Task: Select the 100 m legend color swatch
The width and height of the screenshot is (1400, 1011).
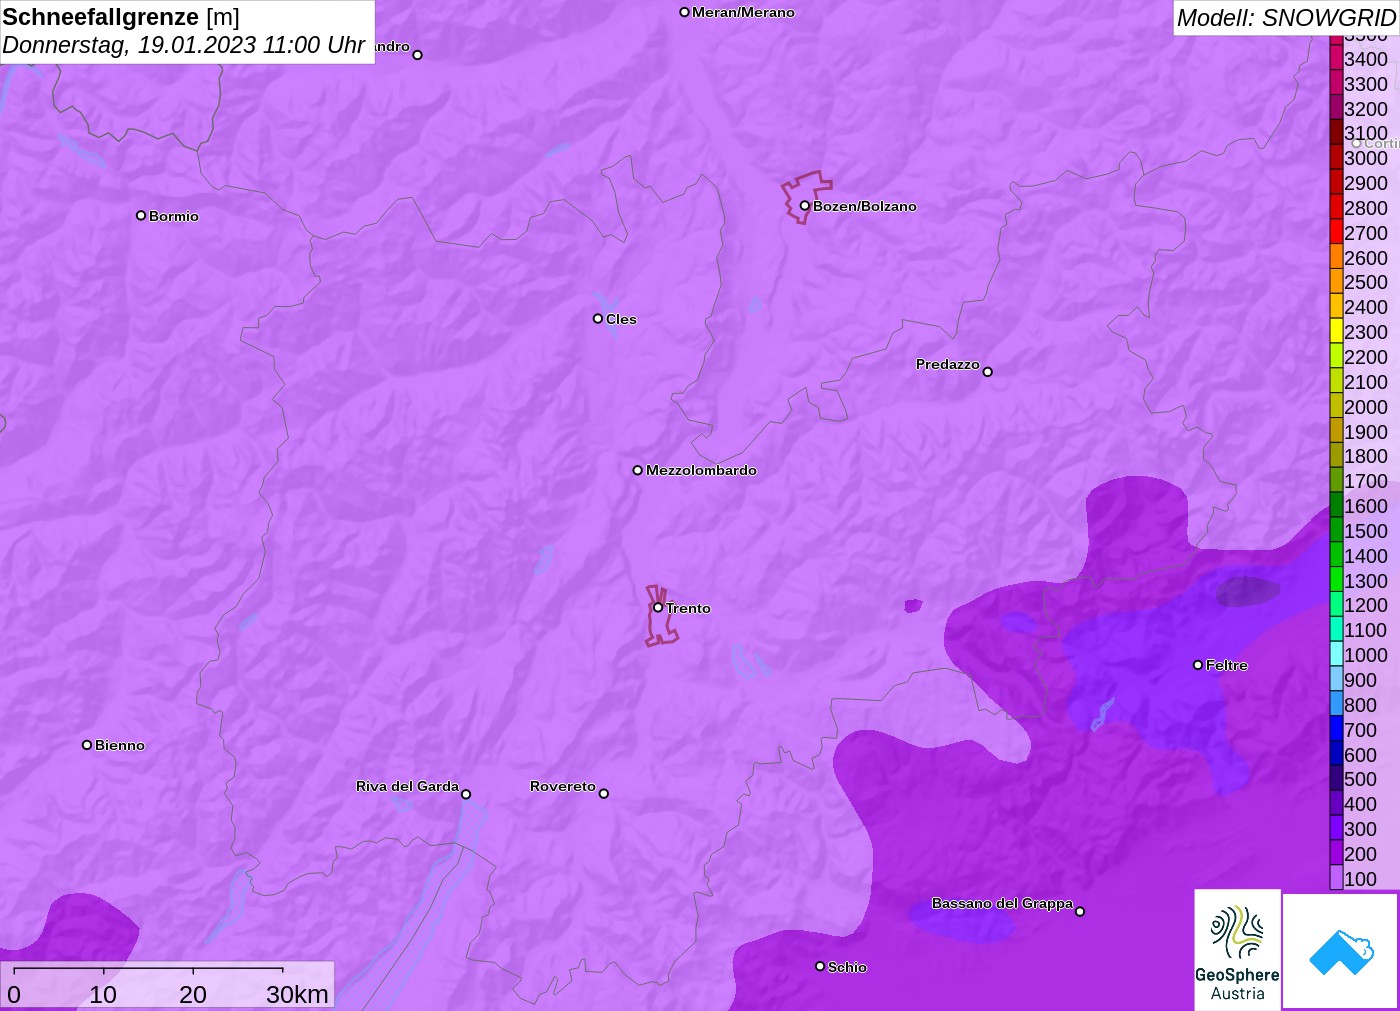Action: click(1336, 878)
